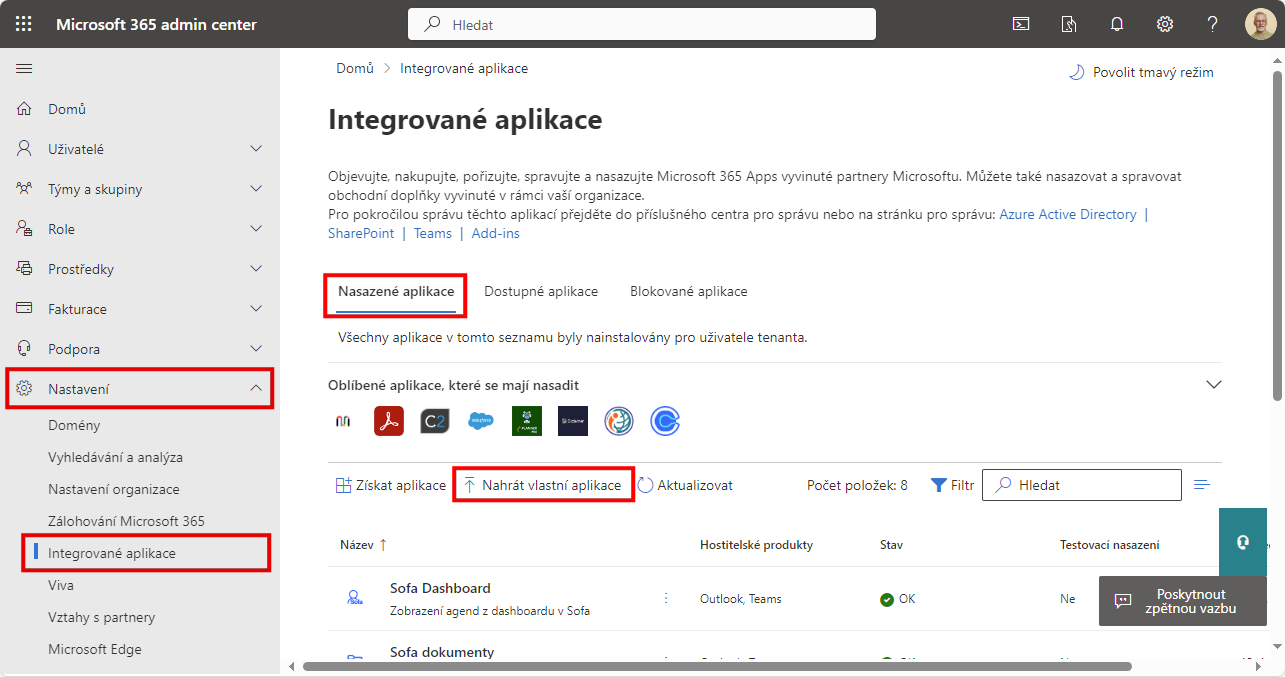This screenshot has height=677, width=1285.
Task: Open the Sofa dokumenty app name
Action: pos(442,652)
